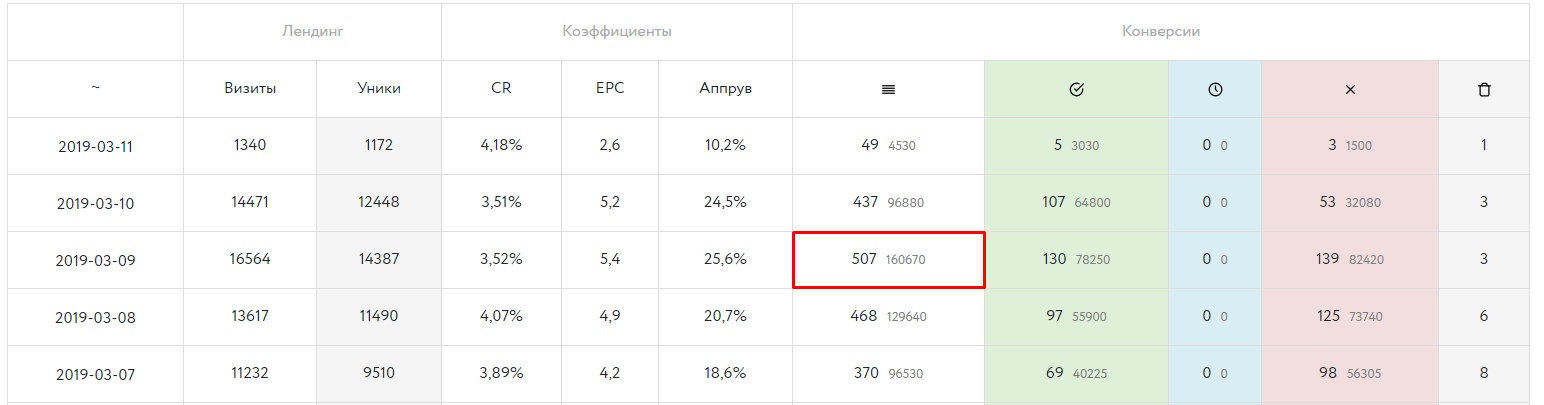Sort by the Визиты column header

pos(250,88)
